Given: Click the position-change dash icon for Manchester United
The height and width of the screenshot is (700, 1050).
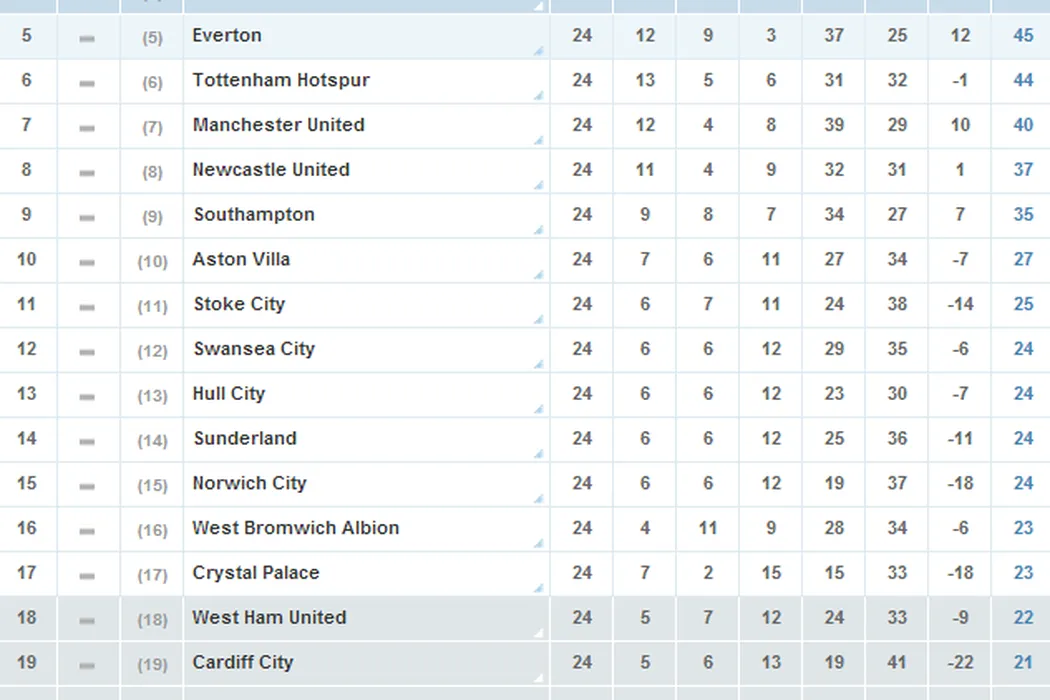Looking at the screenshot, I should pyautogui.click(x=87, y=128).
